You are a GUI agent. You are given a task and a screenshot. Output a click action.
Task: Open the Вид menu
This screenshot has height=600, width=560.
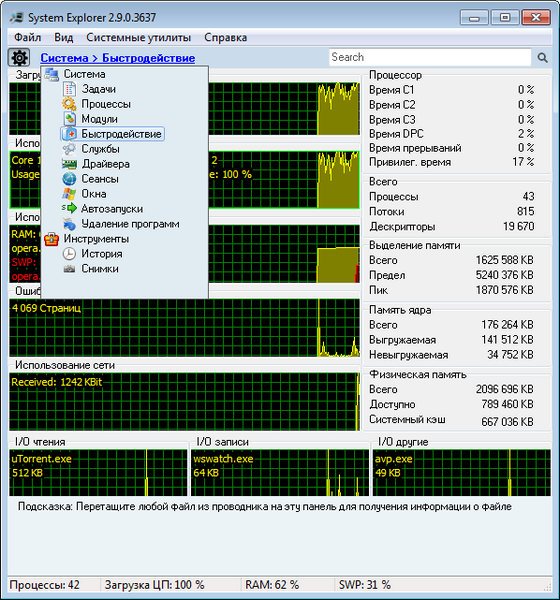tap(64, 38)
